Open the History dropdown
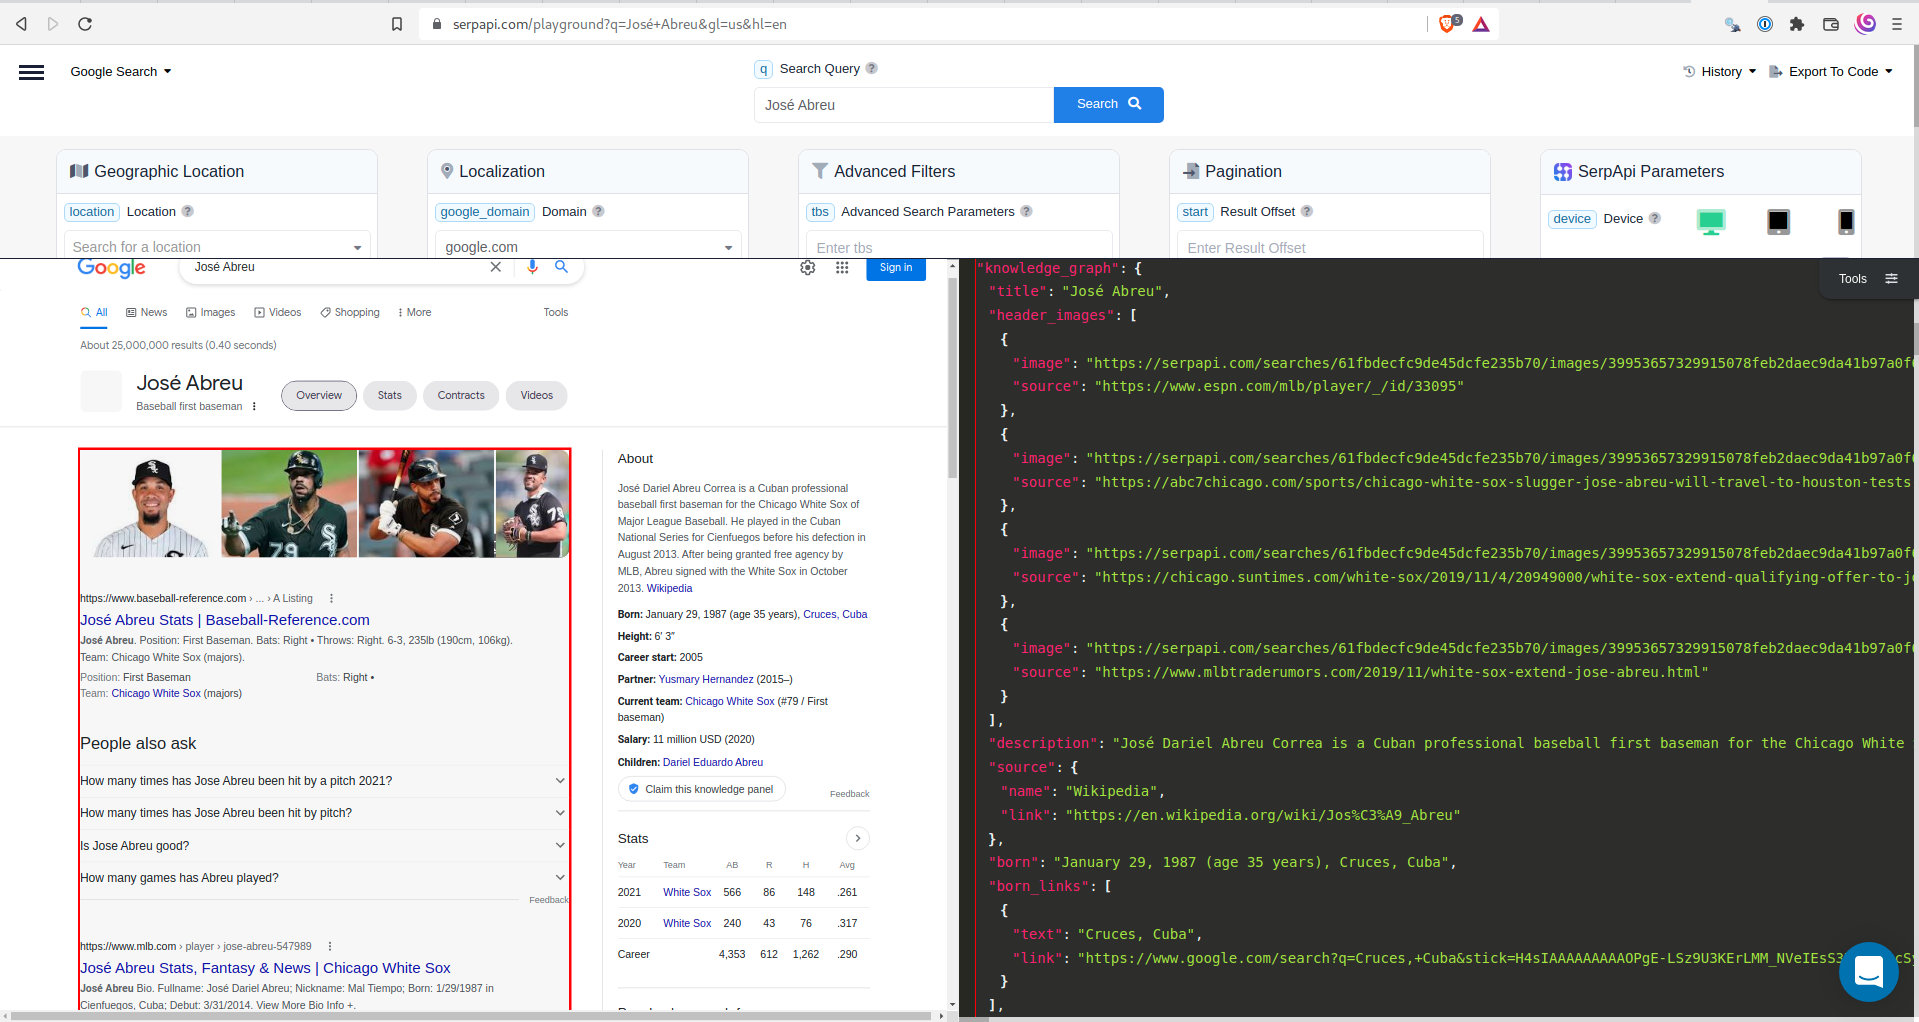 pos(1720,72)
